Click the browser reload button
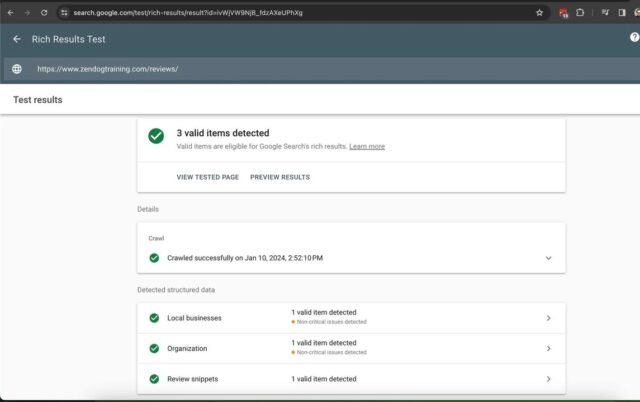Image resolution: width=640 pixels, height=402 pixels. tap(44, 12)
